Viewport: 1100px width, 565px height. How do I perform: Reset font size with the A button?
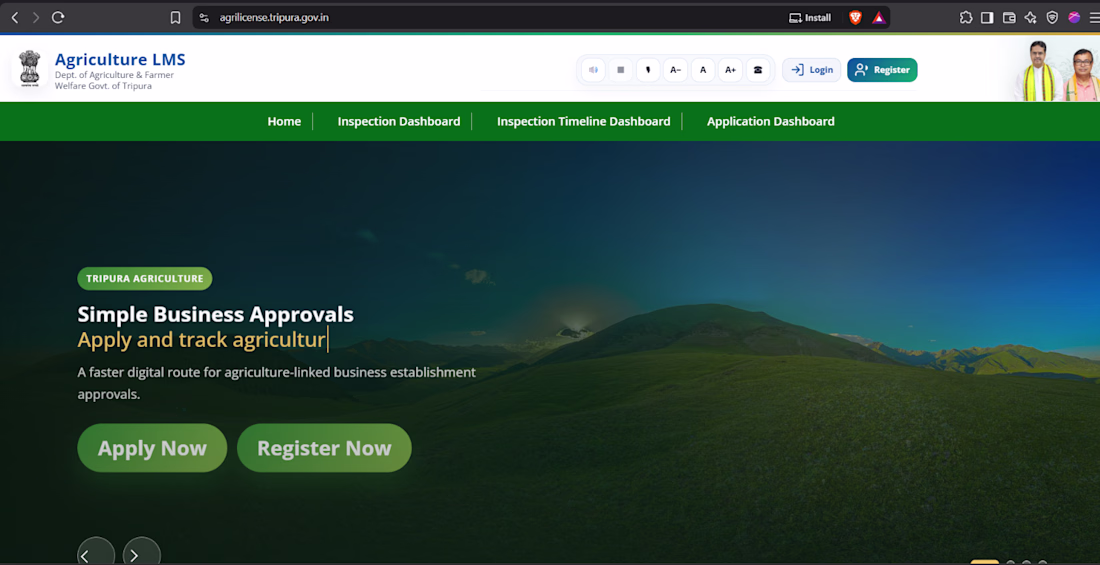coord(703,69)
